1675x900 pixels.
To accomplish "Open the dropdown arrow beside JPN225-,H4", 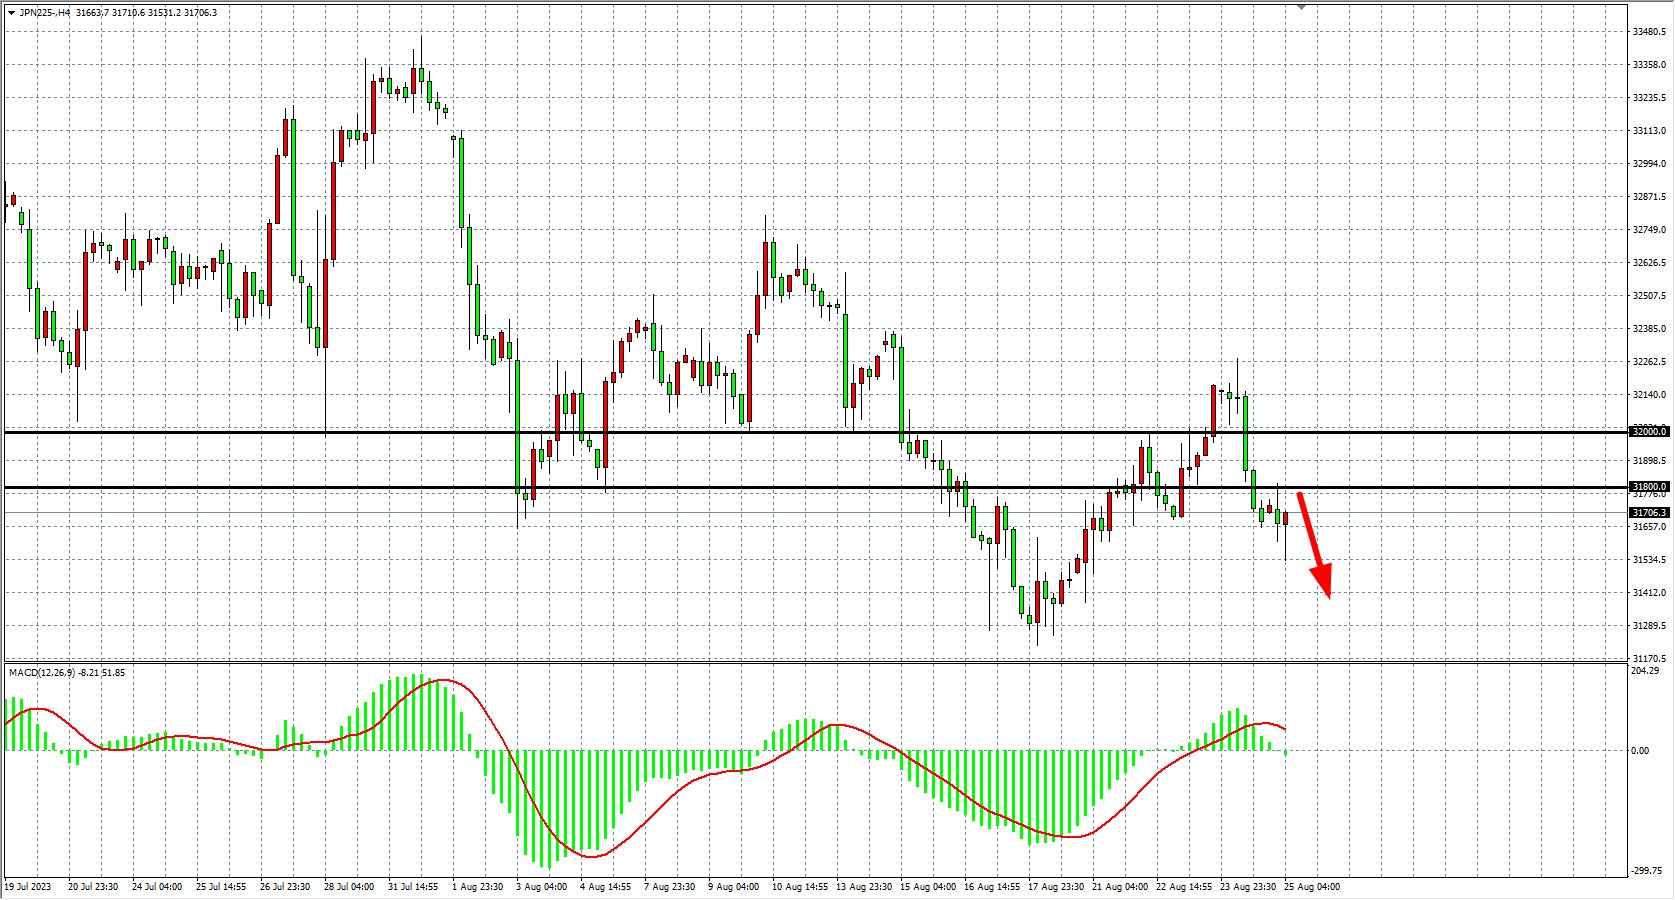I will point(11,13).
